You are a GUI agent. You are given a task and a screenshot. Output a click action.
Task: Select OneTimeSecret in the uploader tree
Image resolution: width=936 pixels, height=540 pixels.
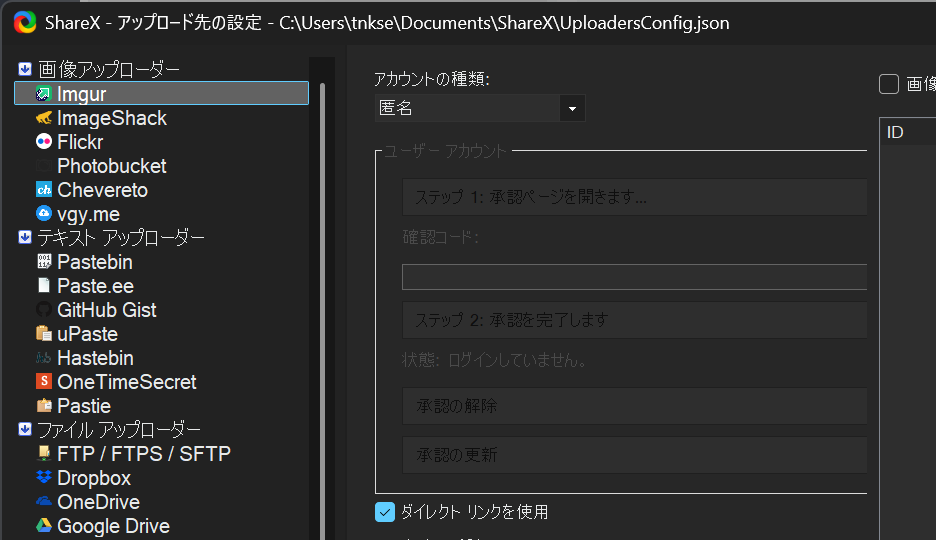(127, 382)
